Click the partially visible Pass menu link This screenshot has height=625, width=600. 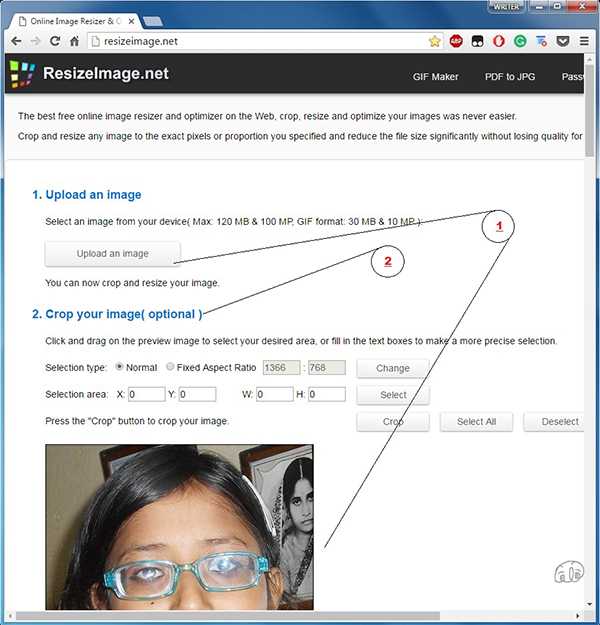pos(573,77)
